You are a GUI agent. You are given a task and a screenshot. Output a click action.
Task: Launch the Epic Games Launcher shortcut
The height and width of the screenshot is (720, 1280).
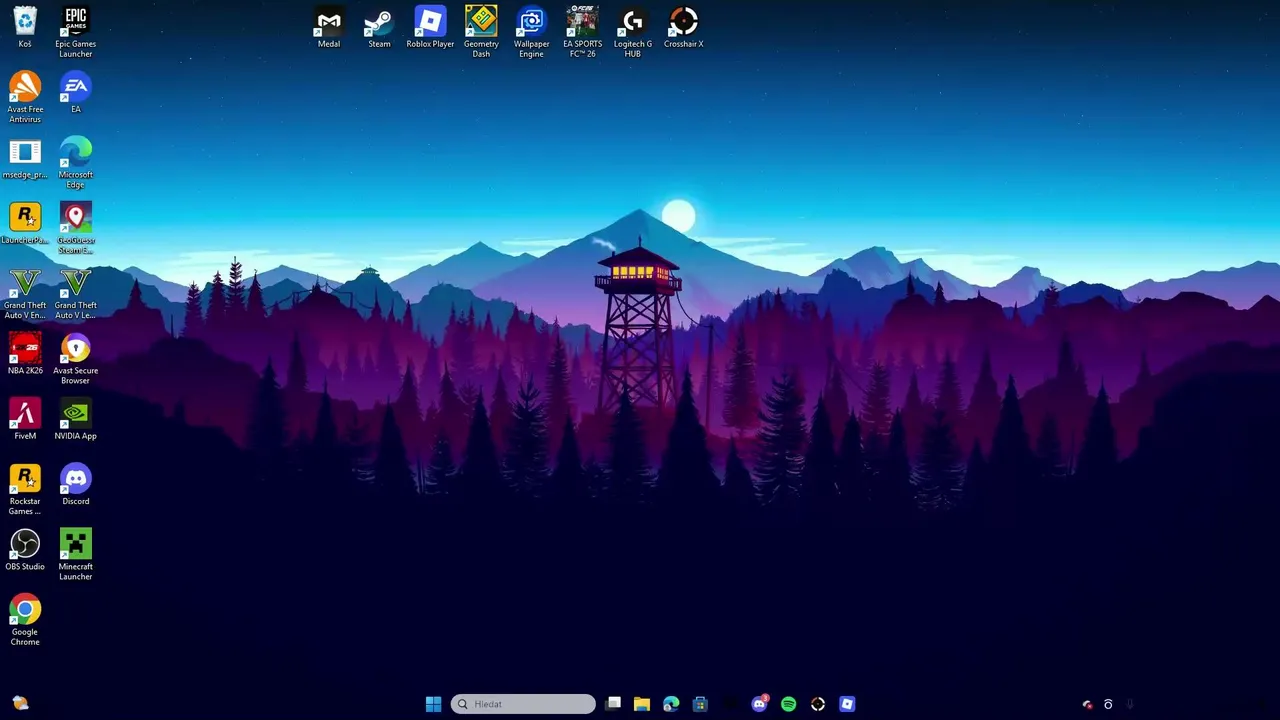coord(75,32)
